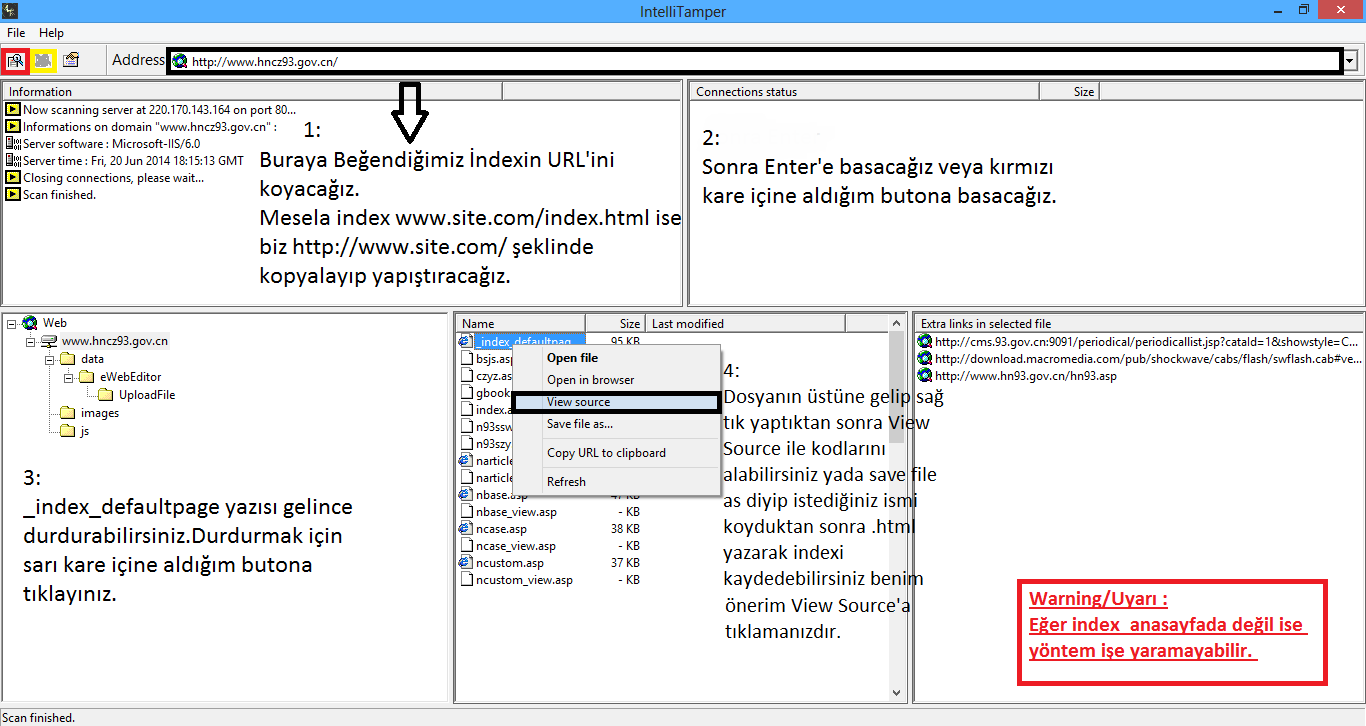Screen dimensions: 1366x726
Task: Select the nbase_view.asp file name
Action: (516, 512)
